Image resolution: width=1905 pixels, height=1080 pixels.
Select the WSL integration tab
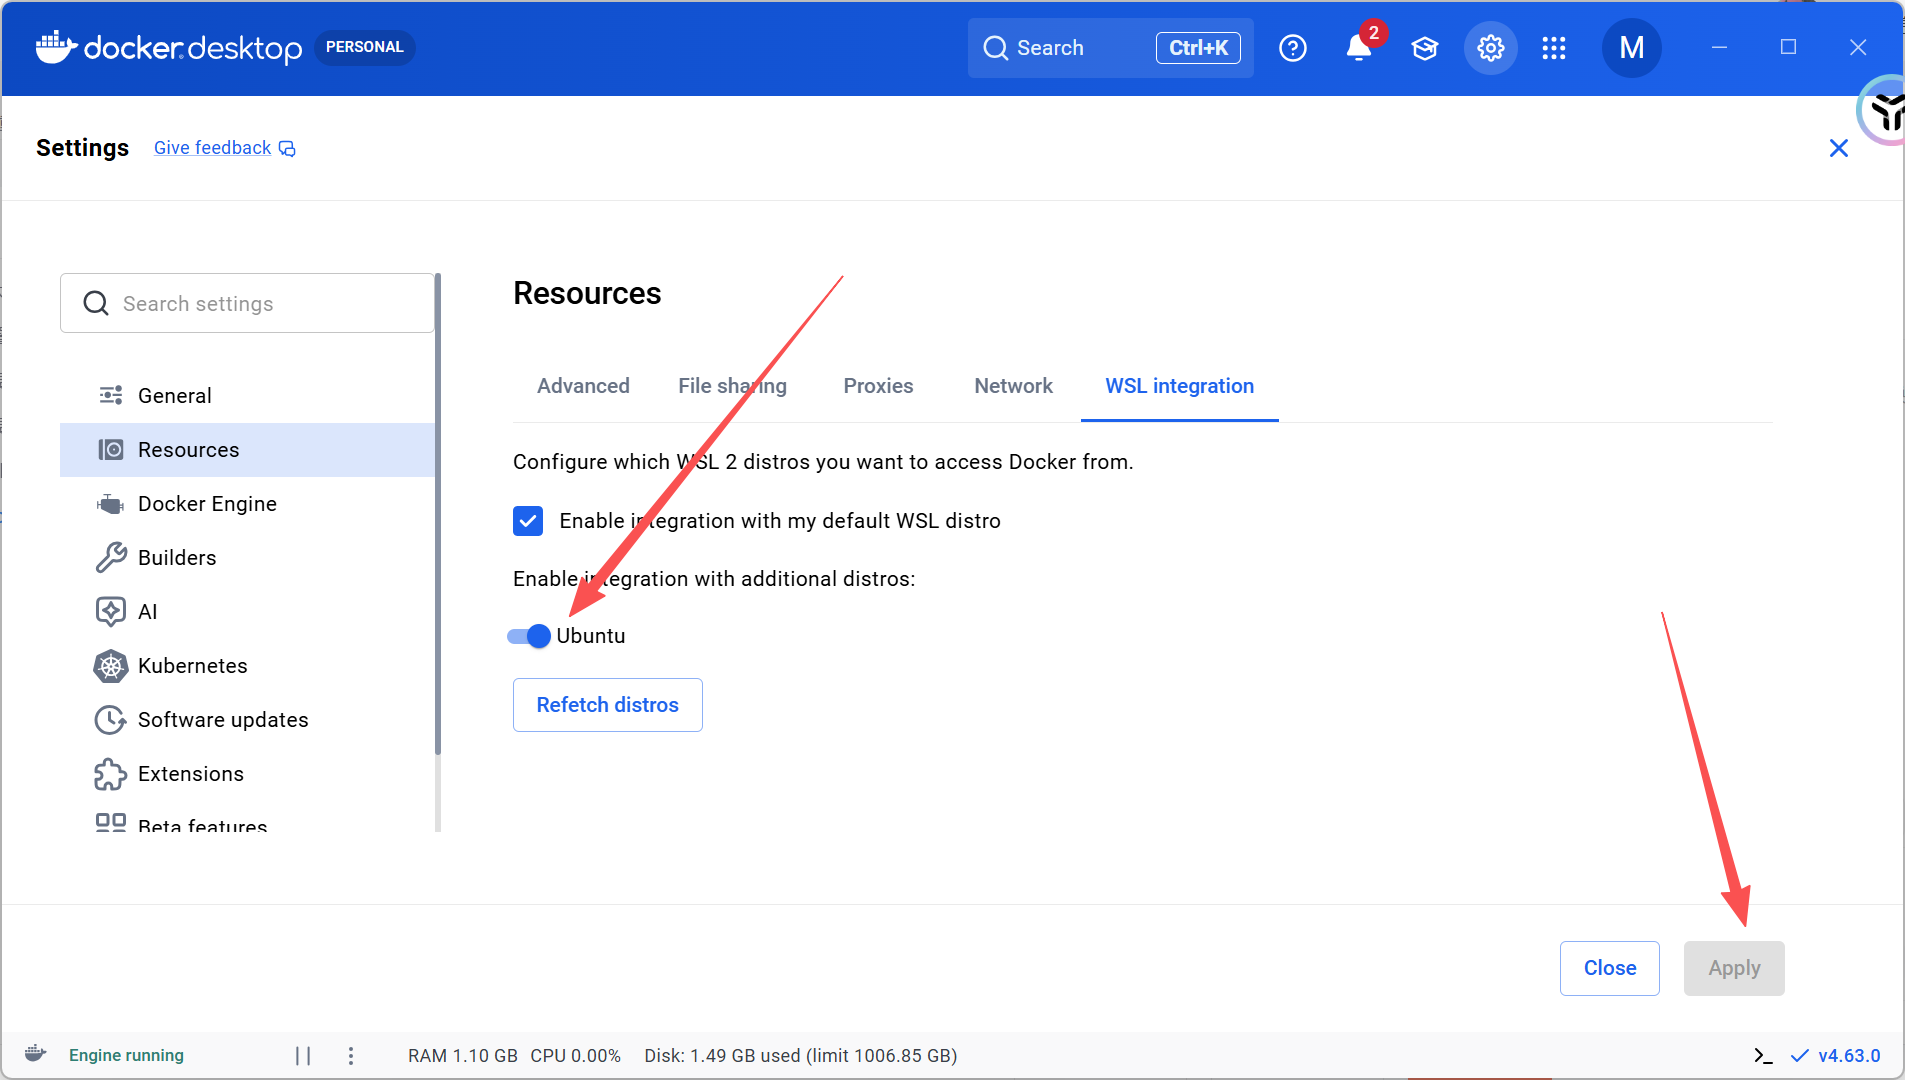[x=1179, y=386]
